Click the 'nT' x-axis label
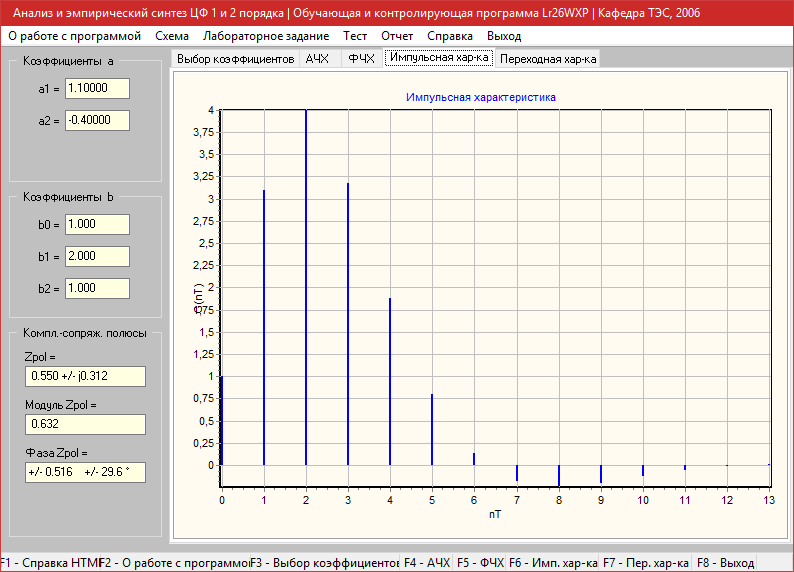The width and height of the screenshot is (794, 572). tap(495, 514)
